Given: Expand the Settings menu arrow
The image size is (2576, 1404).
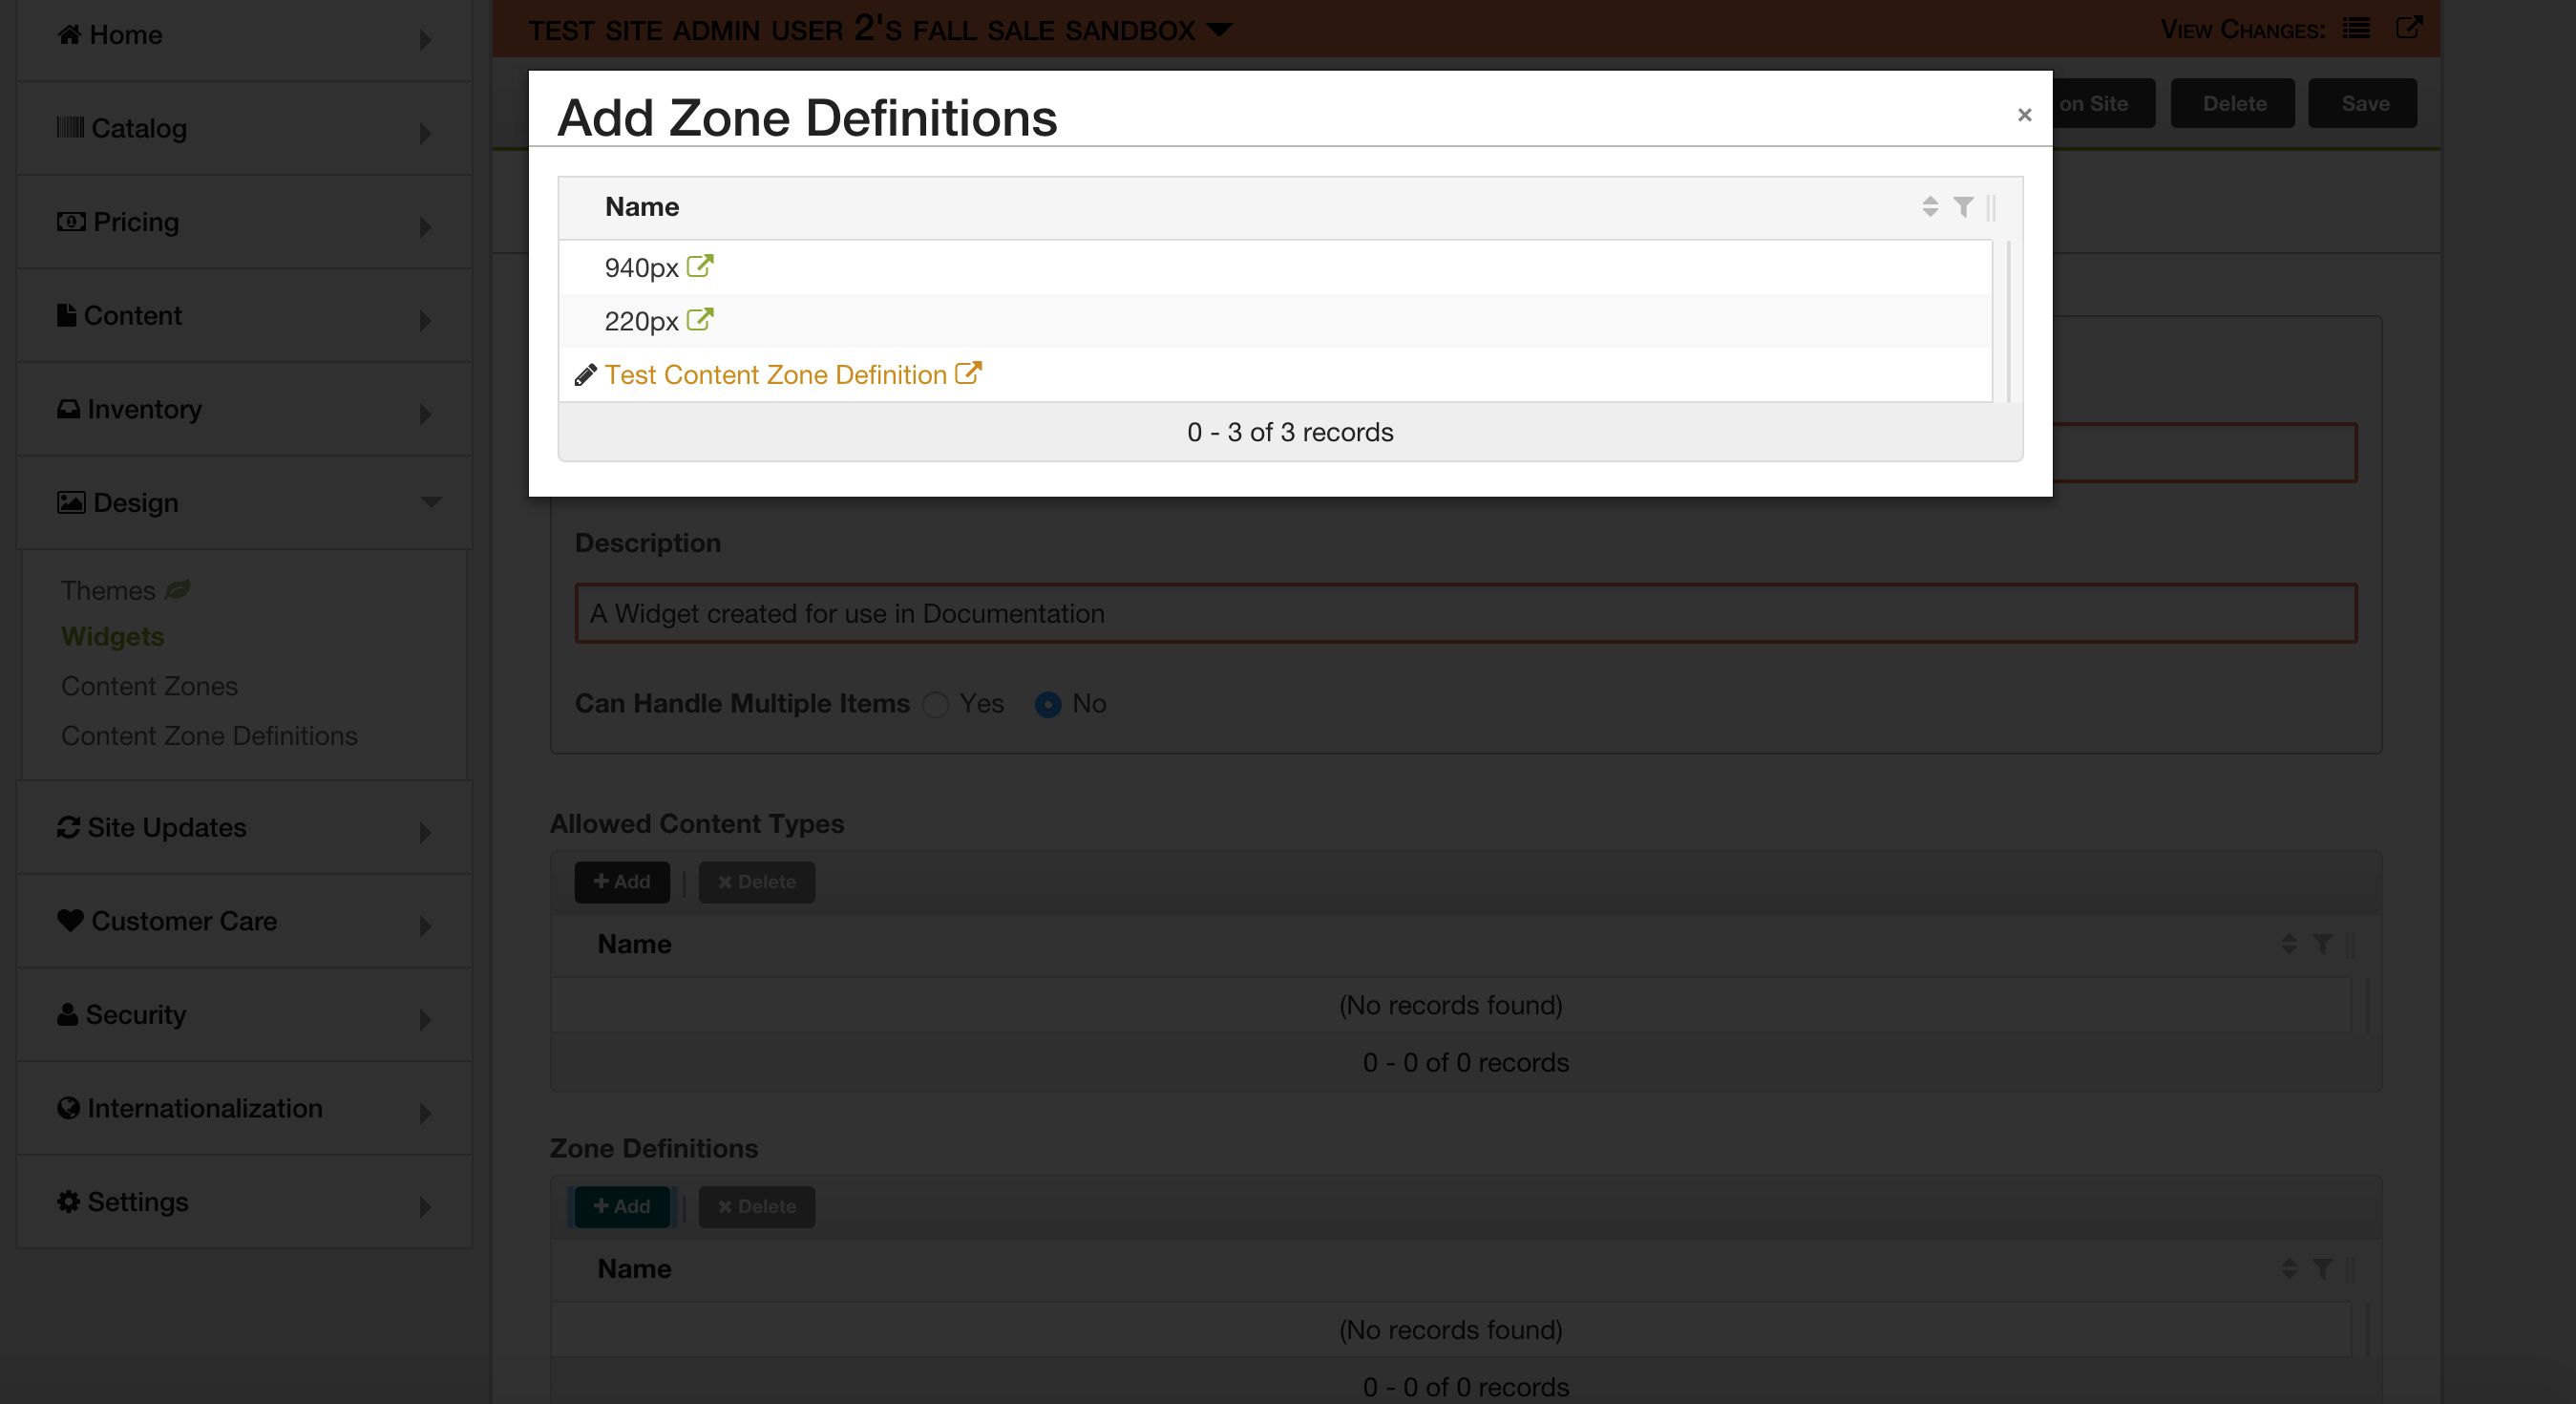Looking at the screenshot, I should pos(425,1207).
